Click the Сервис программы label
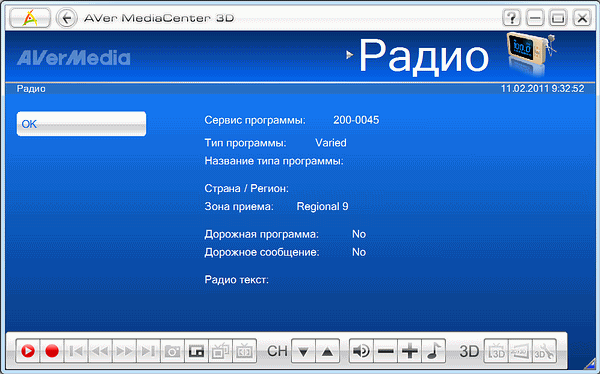600x374 pixels. click(255, 121)
